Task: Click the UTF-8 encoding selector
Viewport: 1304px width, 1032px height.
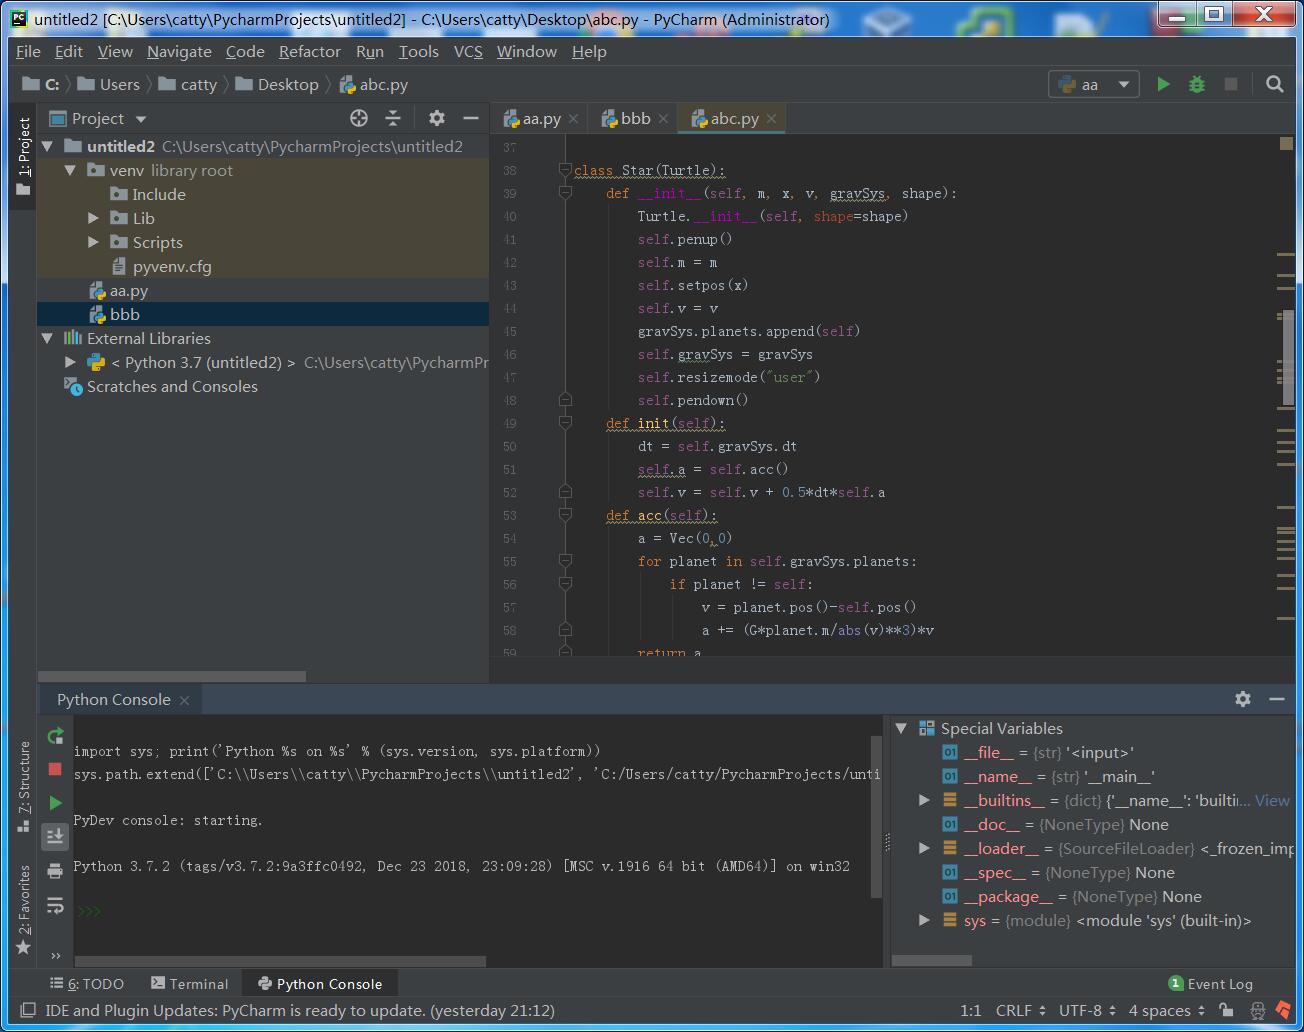Action: coord(1086,1011)
